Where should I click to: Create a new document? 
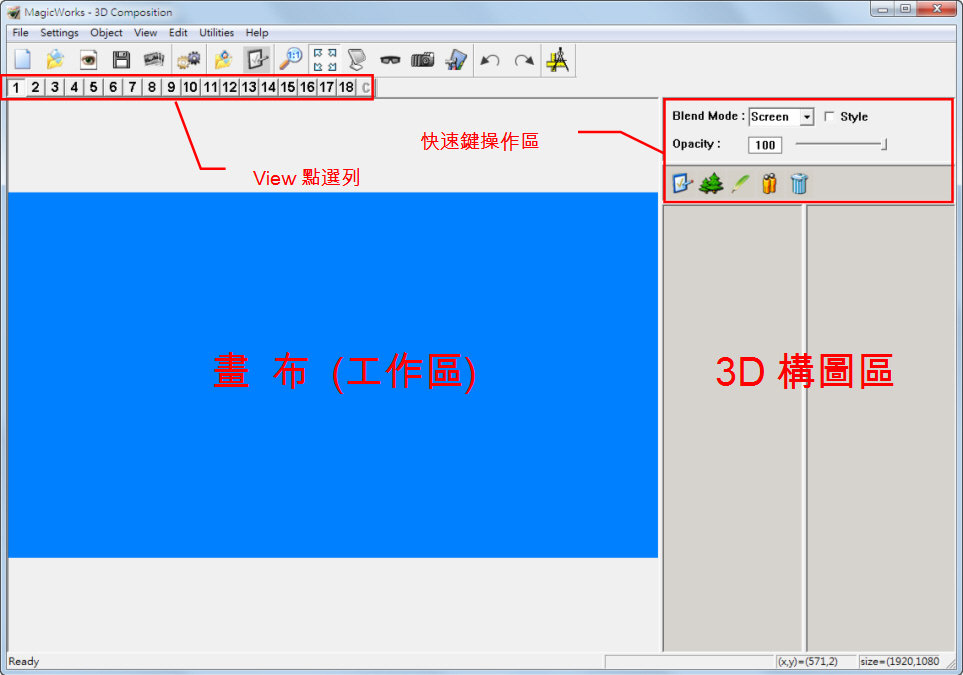(x=21, y=59)
